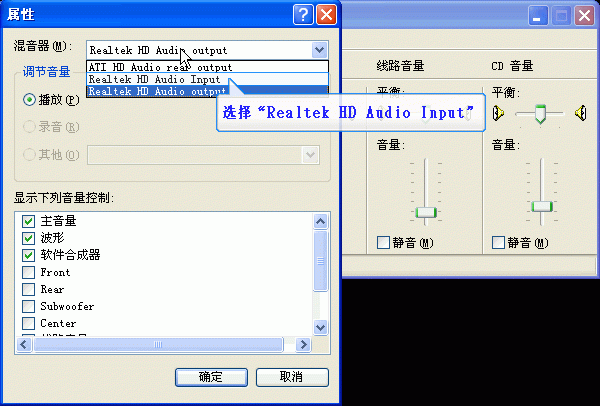Select the 录音 (Recording) radio button

click(29, 127)
